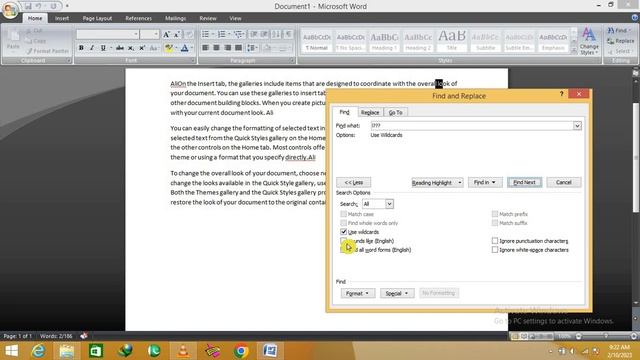
Task: Open the Search direction All dropdown
Action: (389, 204)
